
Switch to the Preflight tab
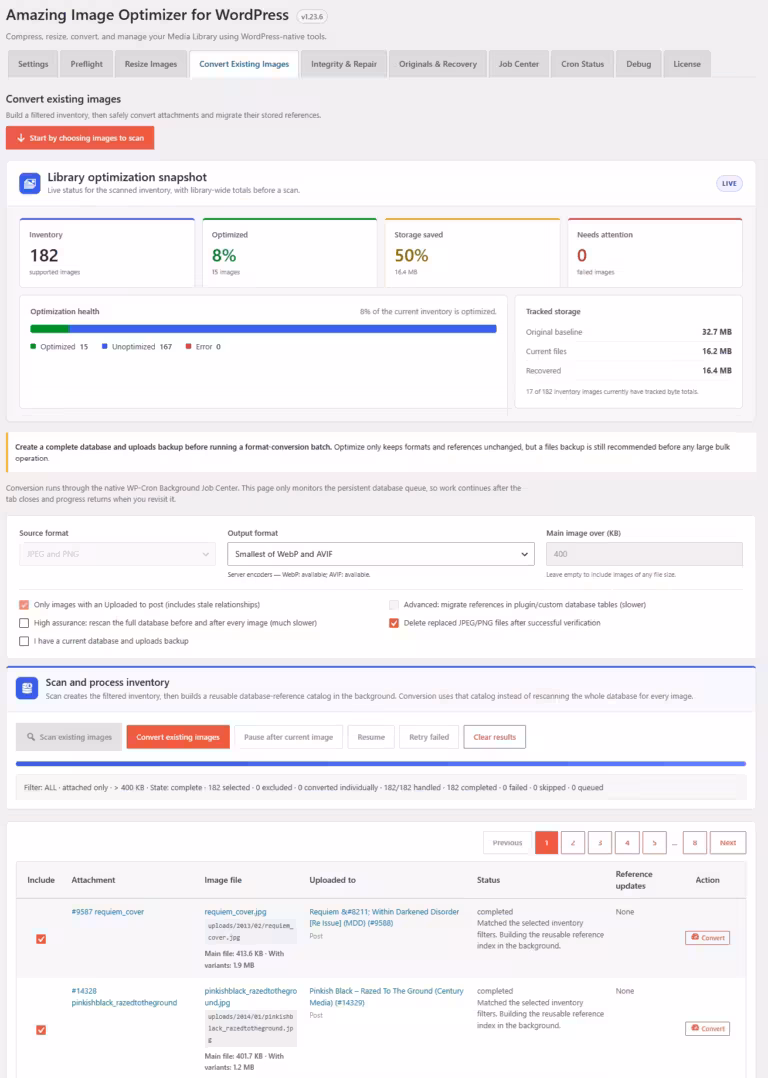click(x=87, y=64)
